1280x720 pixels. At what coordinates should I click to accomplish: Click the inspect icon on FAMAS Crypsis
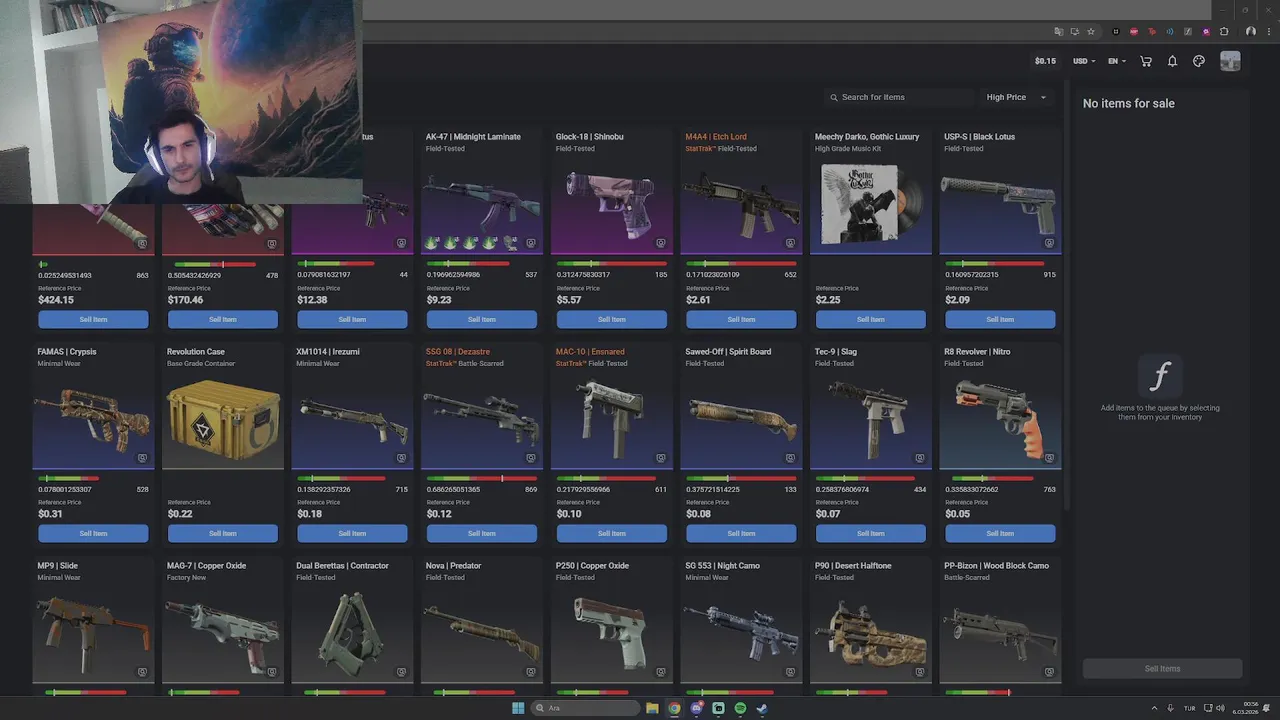point(142,458)
